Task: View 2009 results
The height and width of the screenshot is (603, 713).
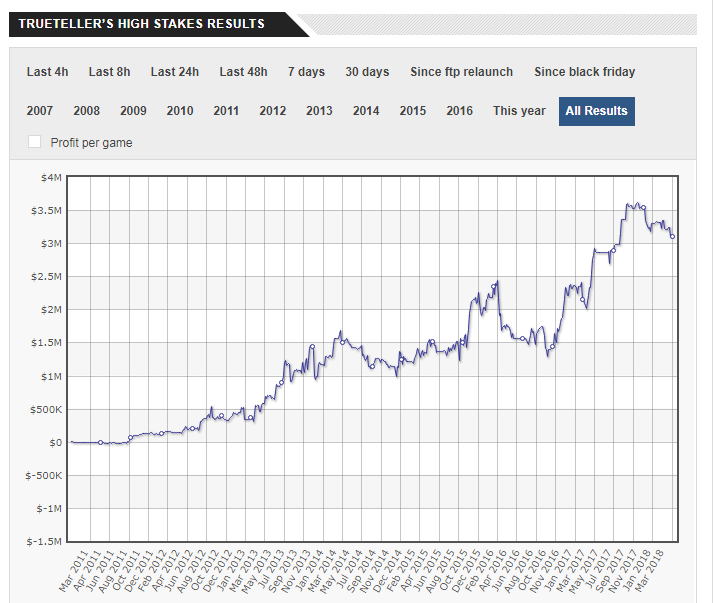Action: 133,111
